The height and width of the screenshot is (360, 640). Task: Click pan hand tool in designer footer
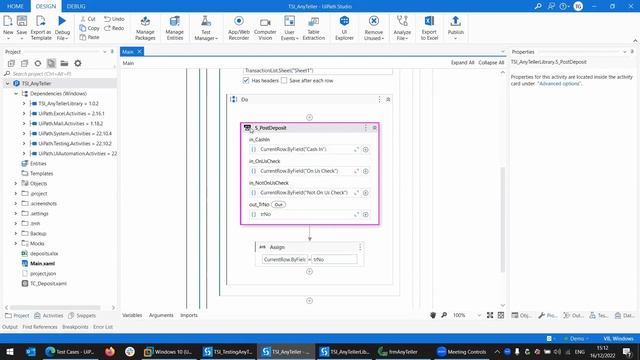tap(433, 315)
